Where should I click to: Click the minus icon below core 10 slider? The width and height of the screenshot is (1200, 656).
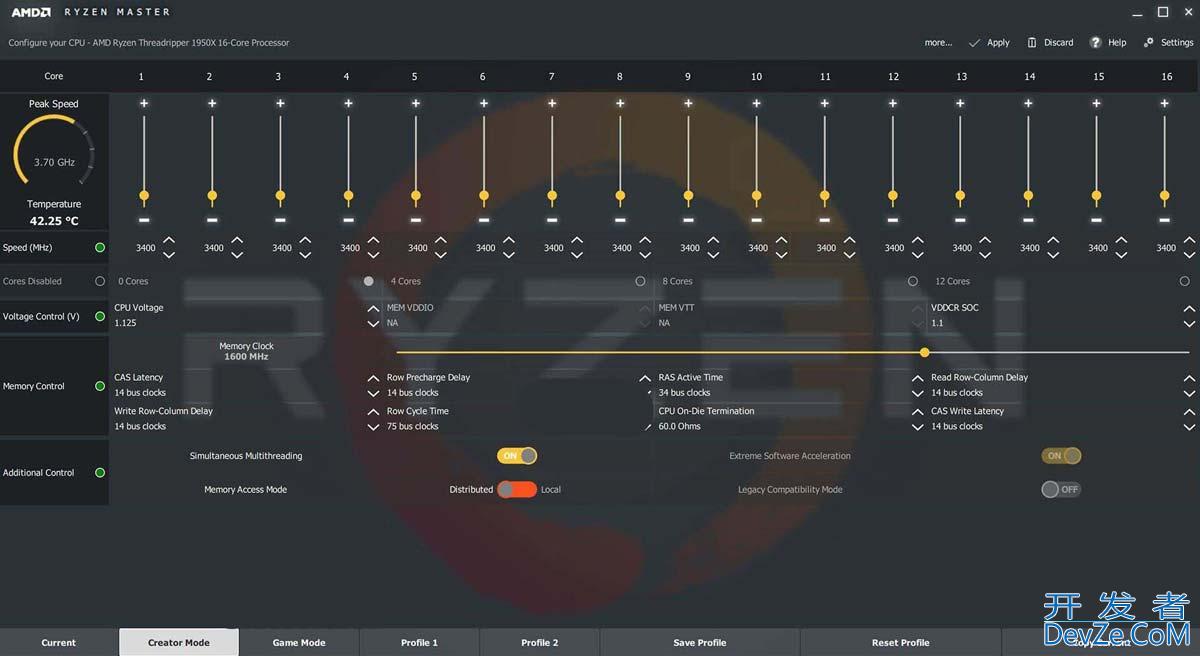(756, 219)
